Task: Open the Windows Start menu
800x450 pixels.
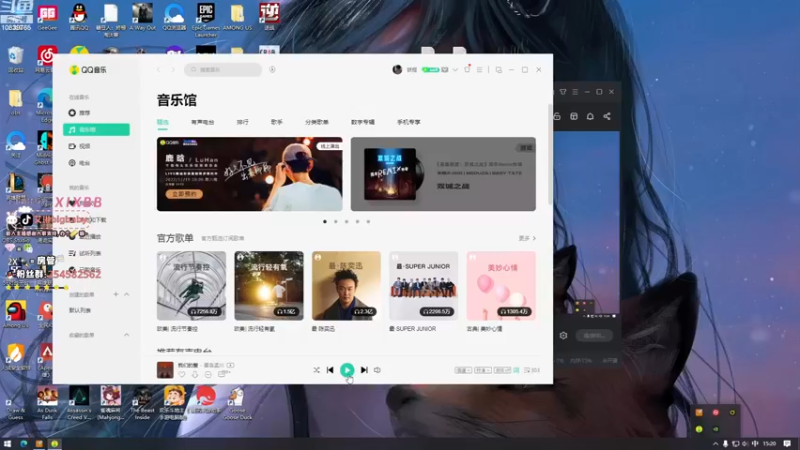Action: pos(7,444)
